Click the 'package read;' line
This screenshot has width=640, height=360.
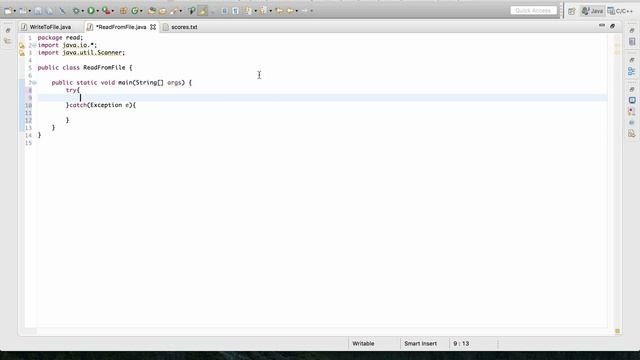pyautogui.click(x=60, y=38)
